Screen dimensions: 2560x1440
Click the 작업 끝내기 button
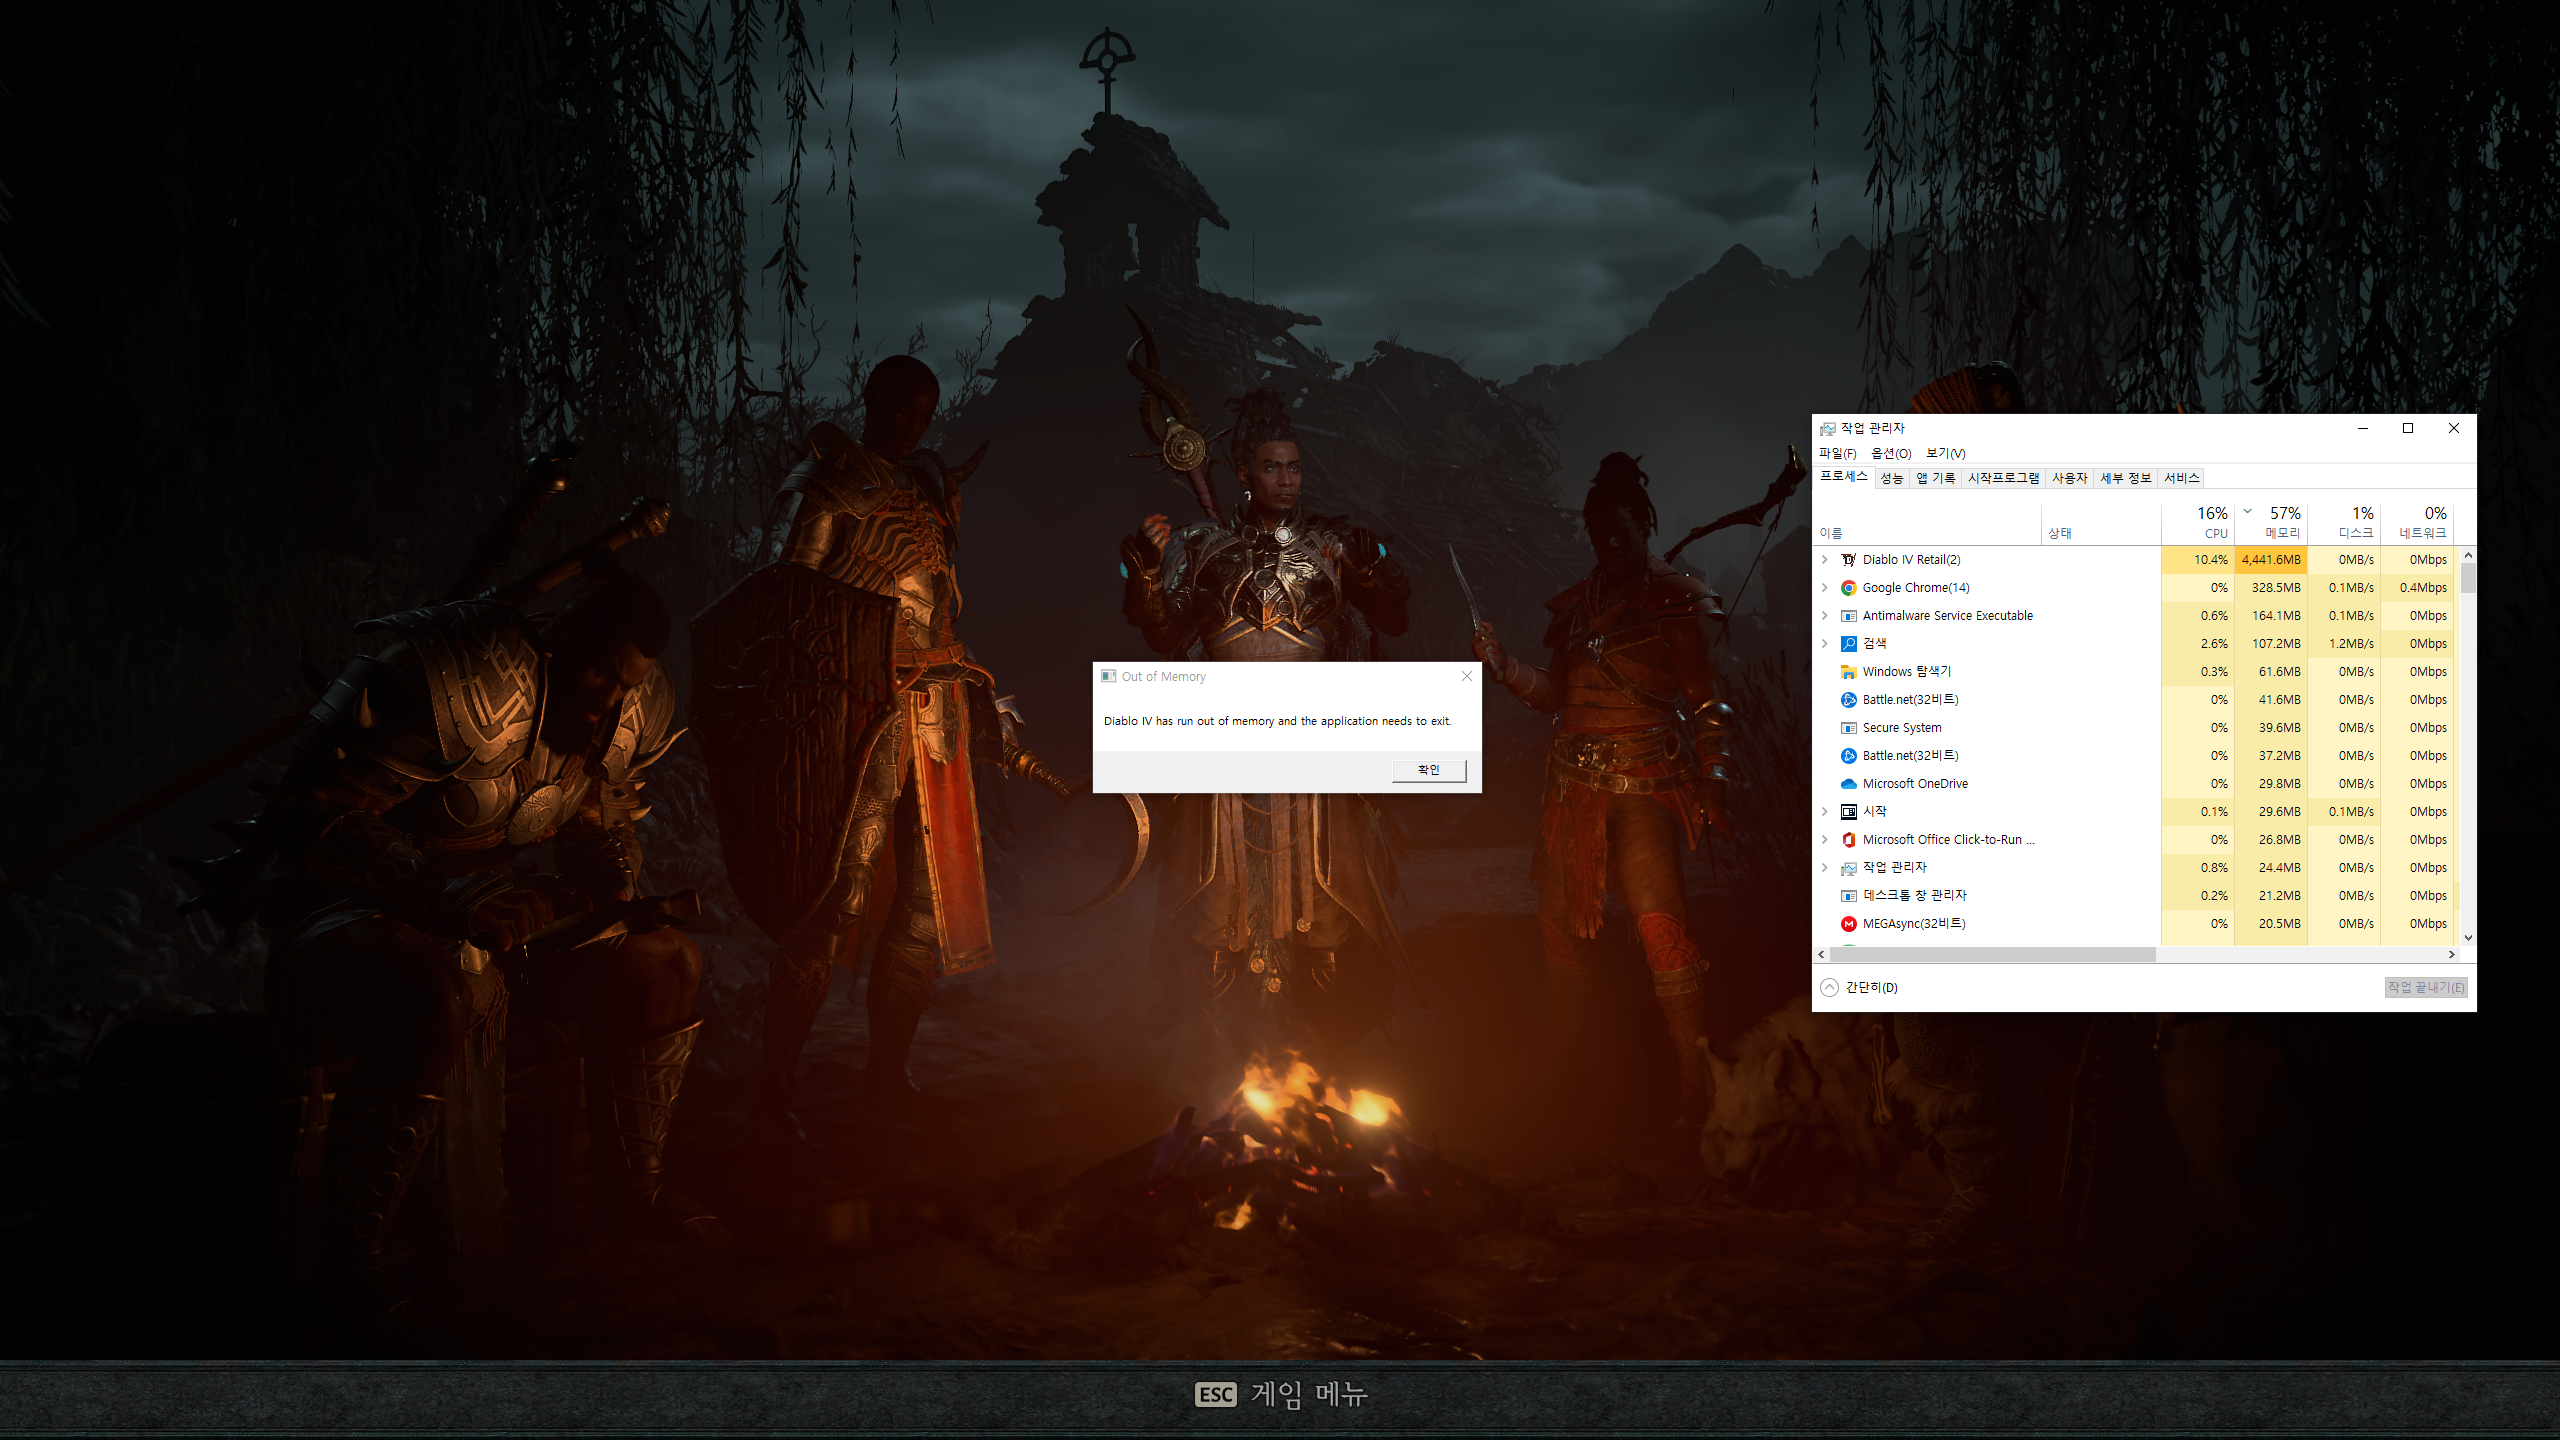[2425, 987]
